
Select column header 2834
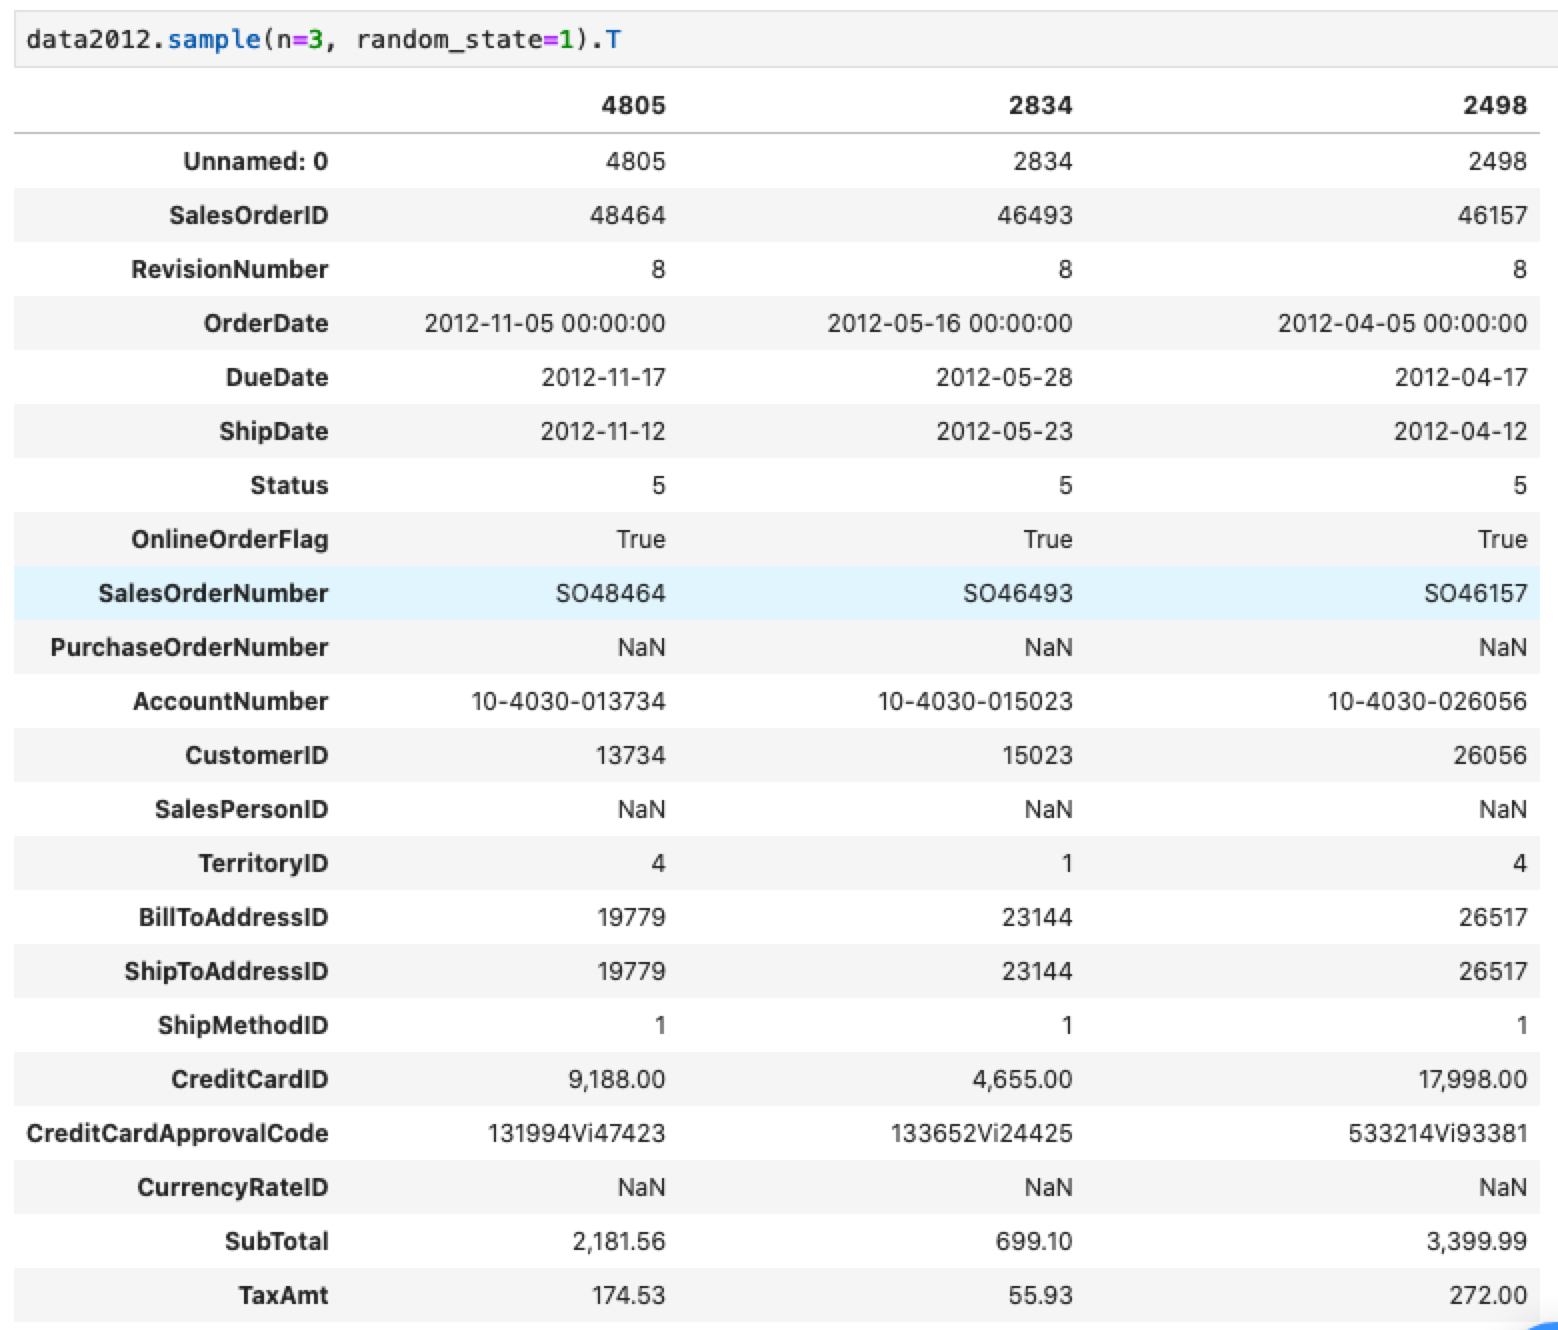point(1040,106)
